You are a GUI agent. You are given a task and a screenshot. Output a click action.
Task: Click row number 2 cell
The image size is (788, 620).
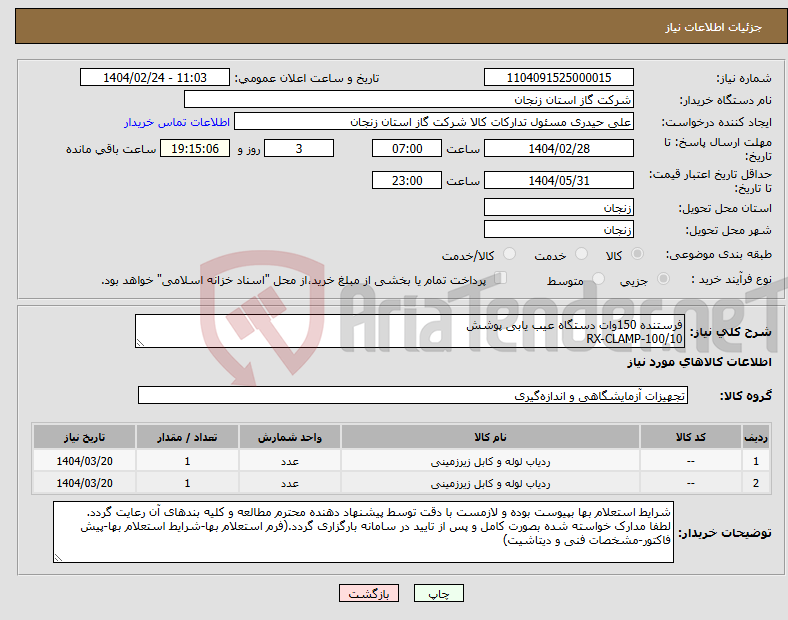755,483
